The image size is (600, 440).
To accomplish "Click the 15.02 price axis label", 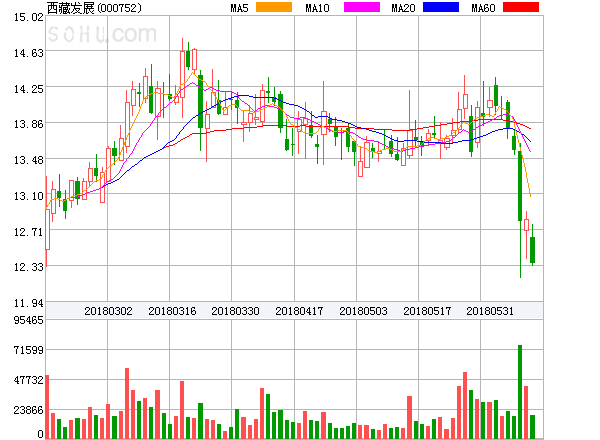I will click(x=29, y=17).
